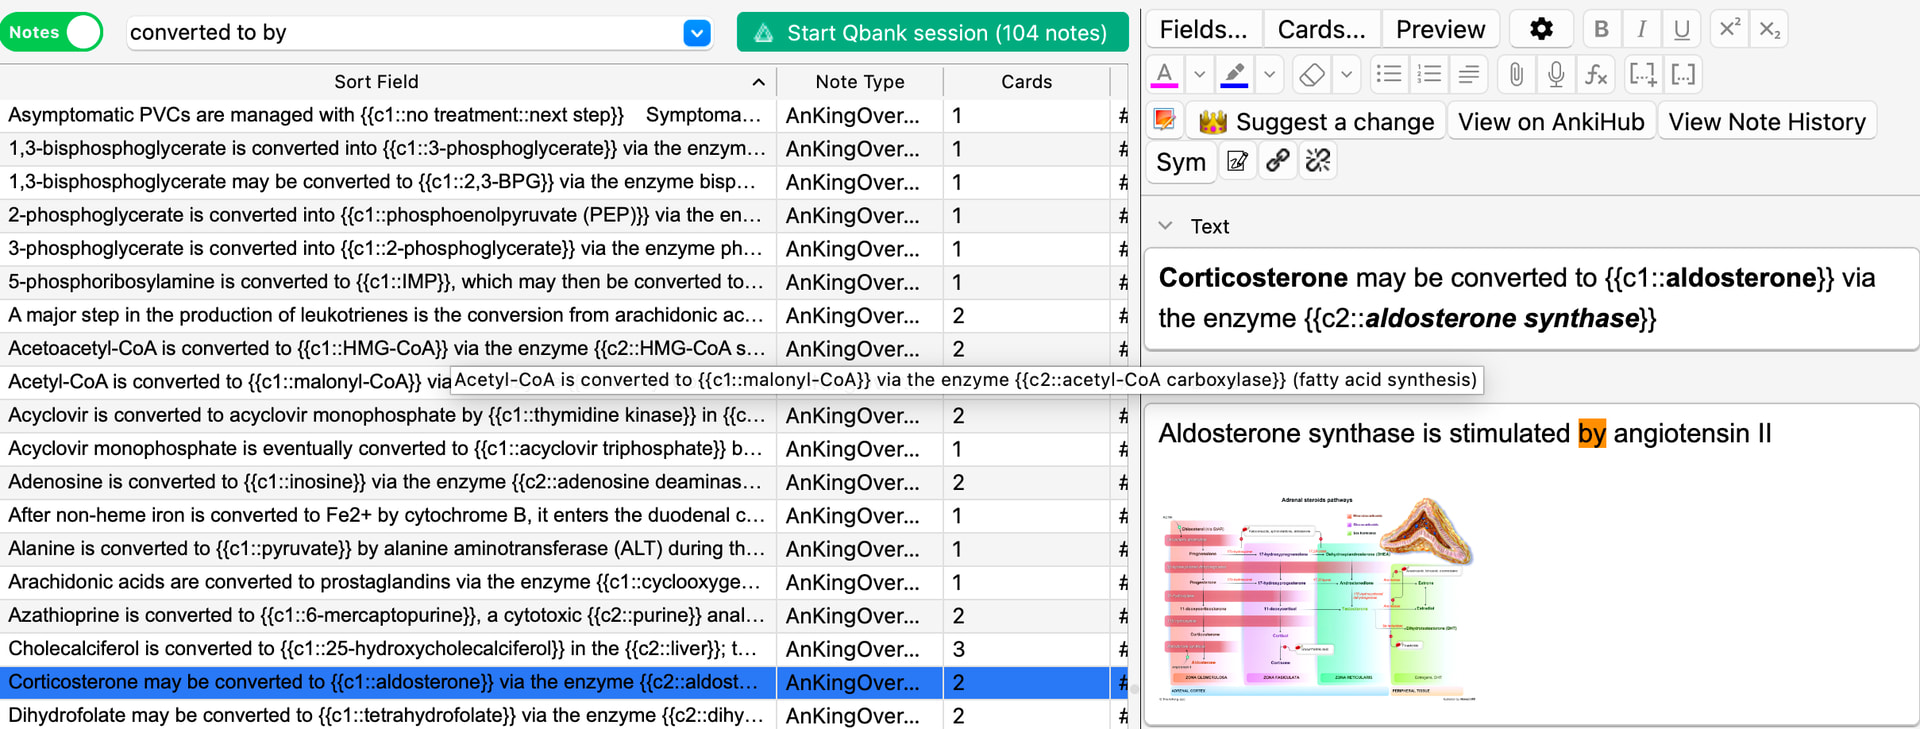Screen dimensions: 1920x729
Task: Apply the magenta text color swatch
Action: point(1165,74)
